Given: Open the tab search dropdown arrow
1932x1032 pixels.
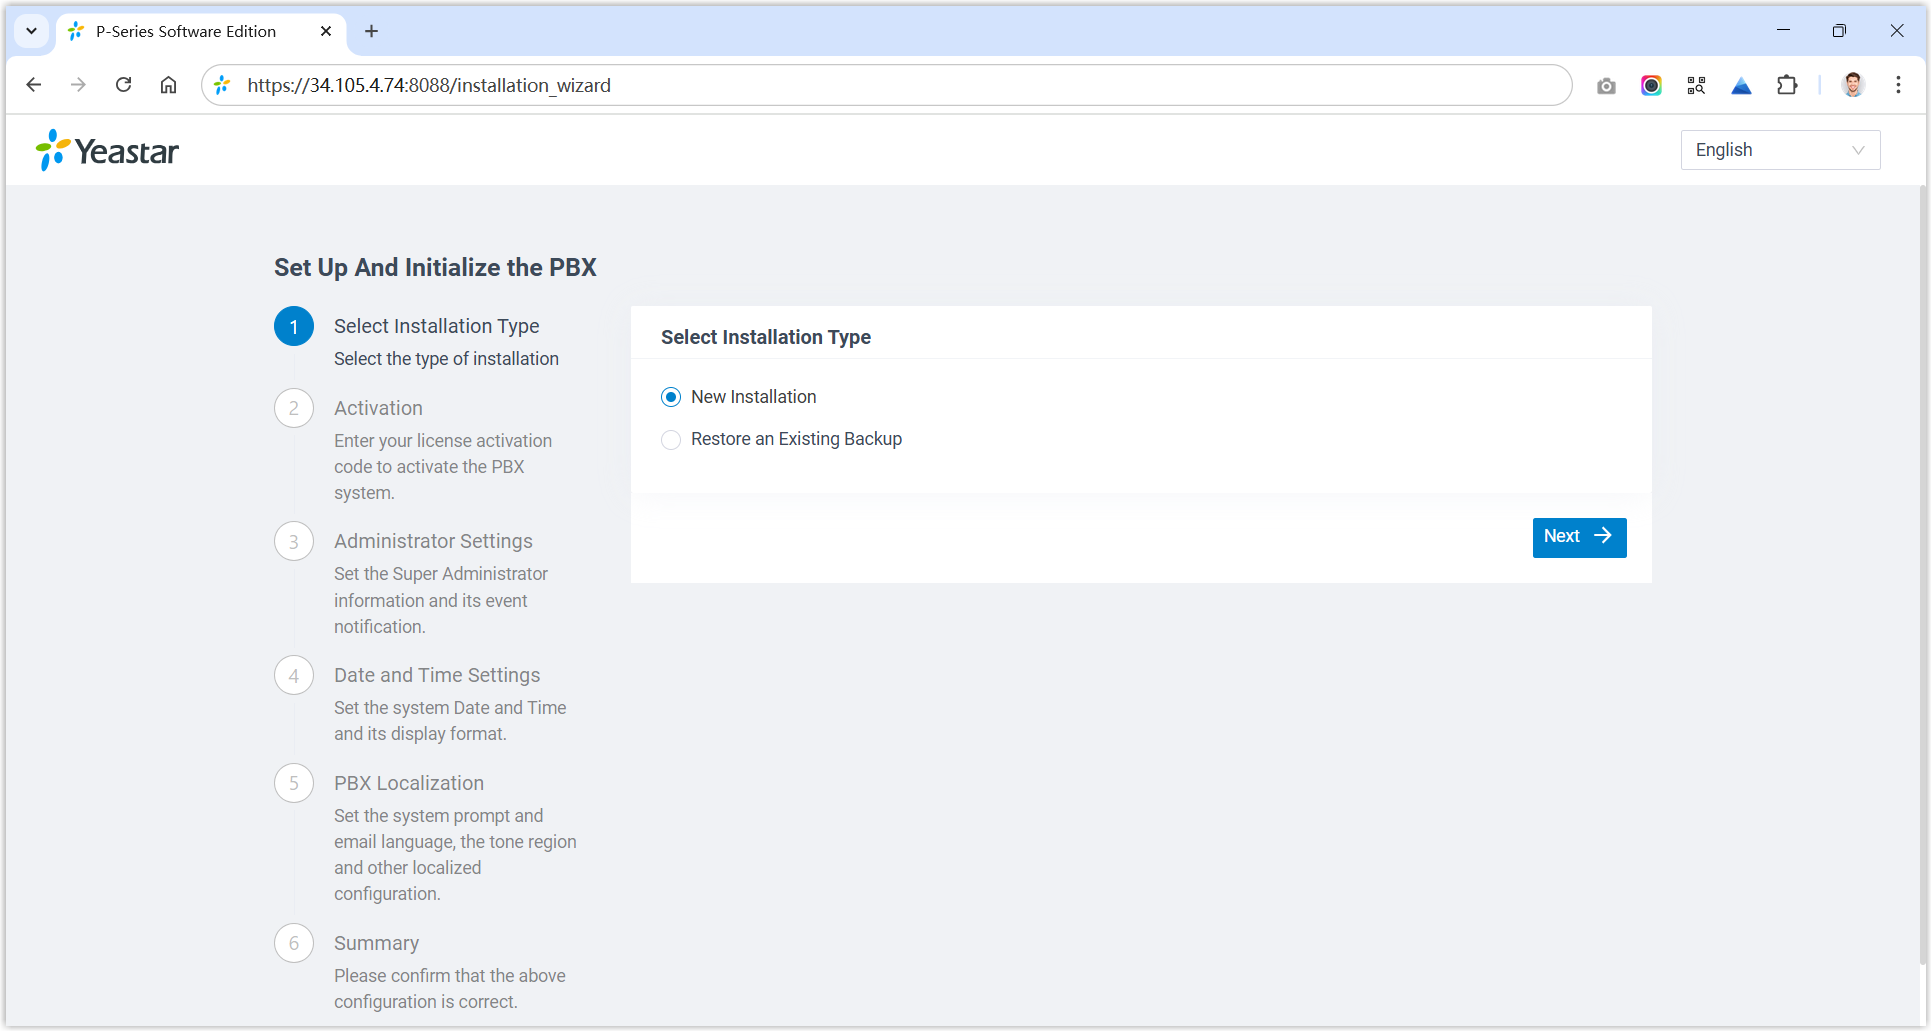Looking at the screenshot, I should point(32,31).
